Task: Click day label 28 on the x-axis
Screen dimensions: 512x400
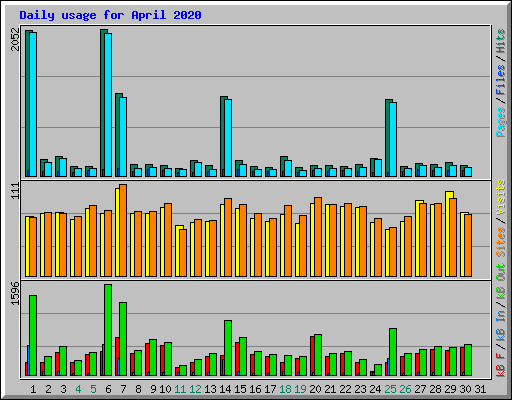Action: [435, 389]
